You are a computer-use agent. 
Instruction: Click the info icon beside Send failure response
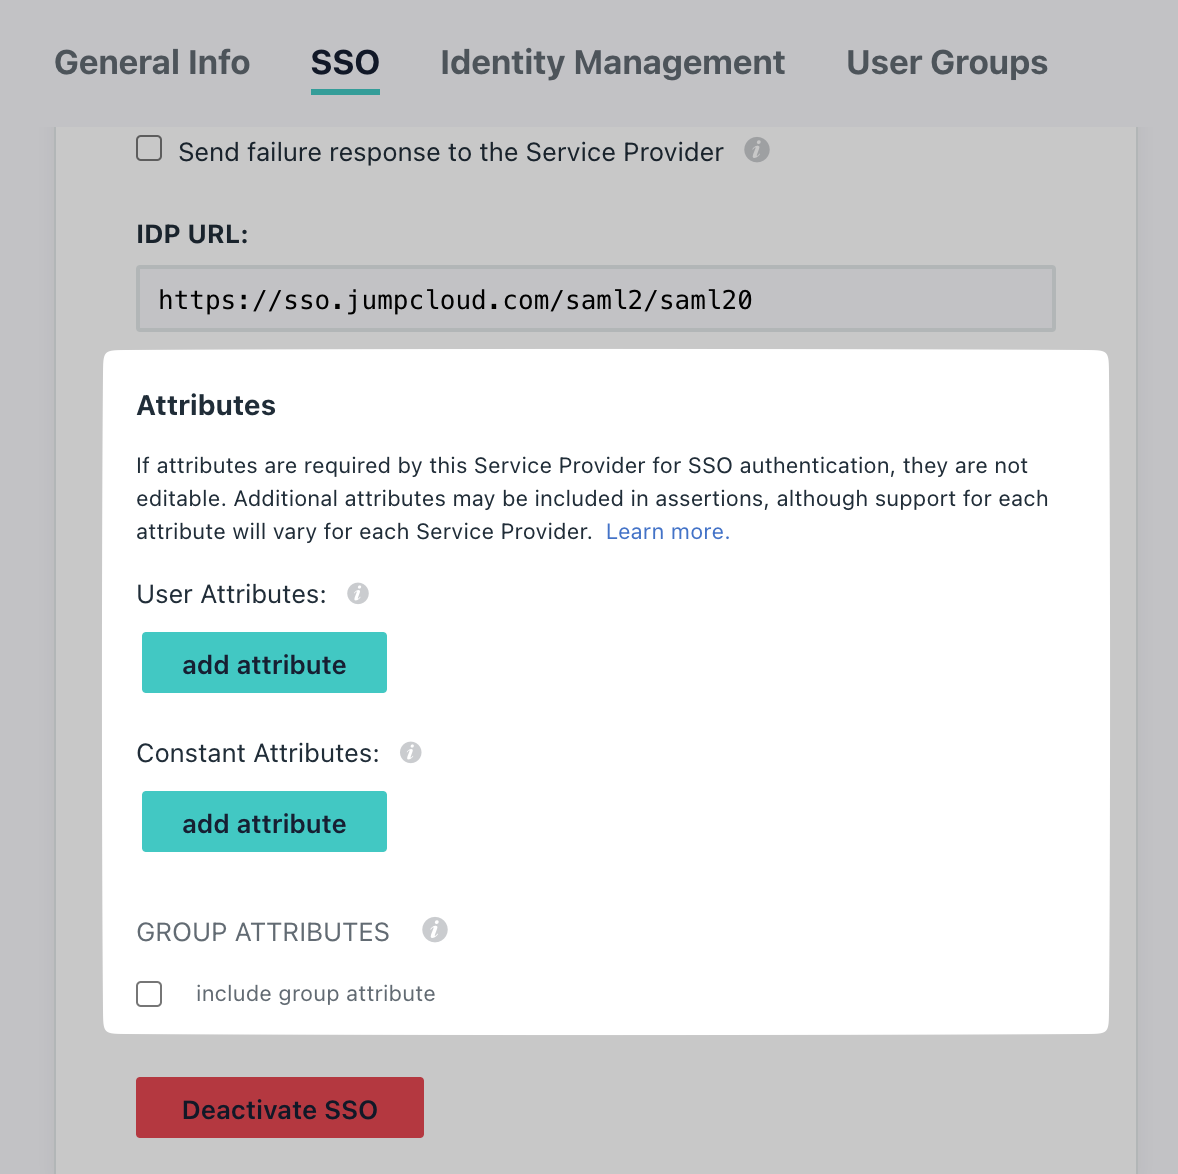(758, 150)
